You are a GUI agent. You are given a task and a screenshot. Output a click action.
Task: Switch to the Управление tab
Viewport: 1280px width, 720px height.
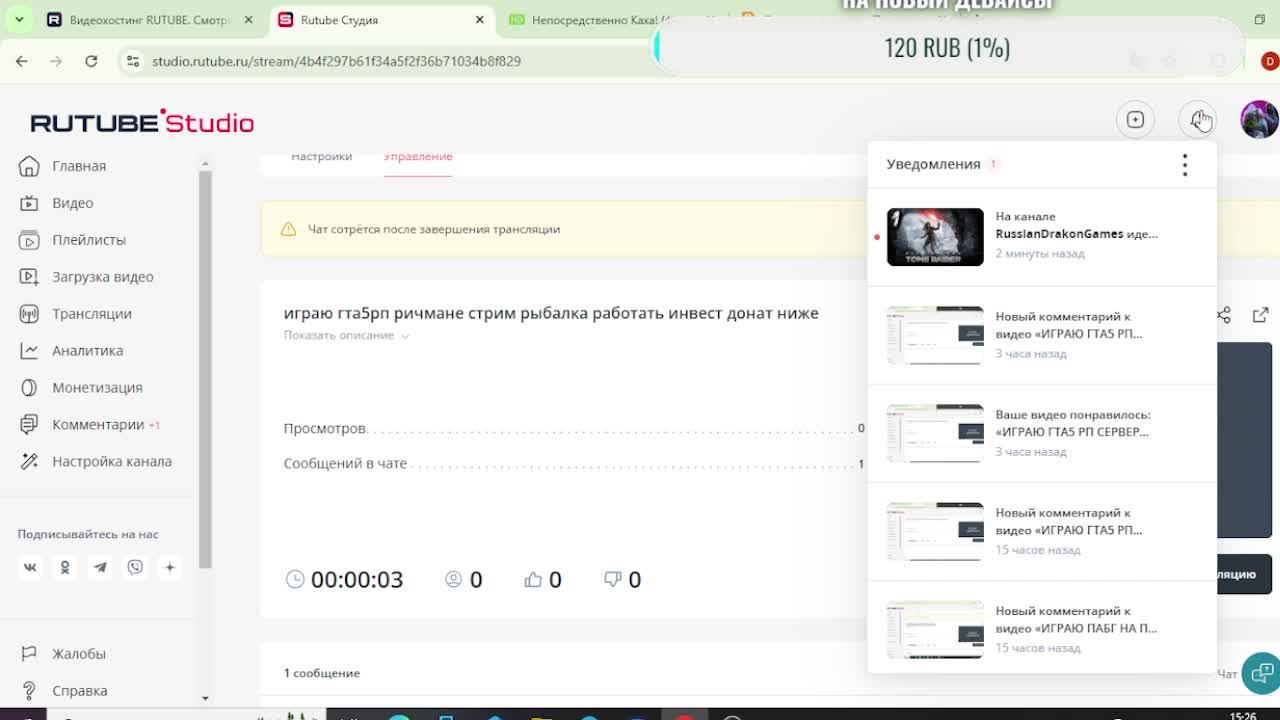[x=418, y=157]
